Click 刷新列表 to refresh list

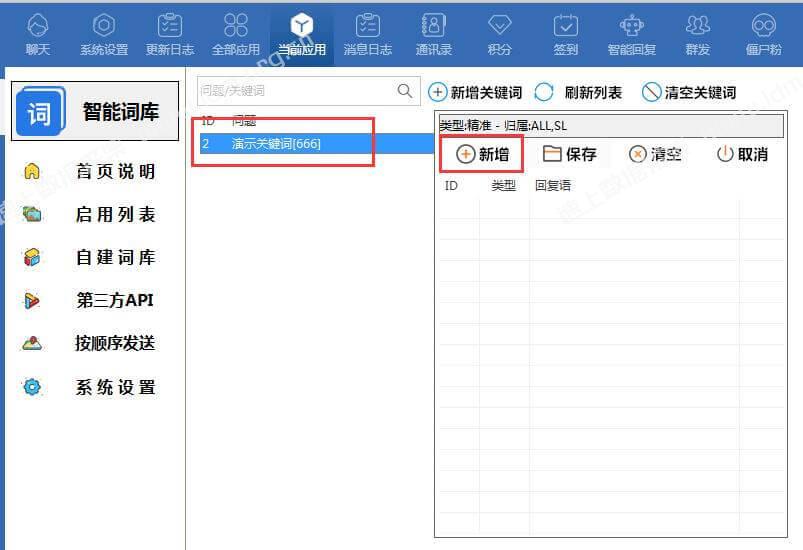578,93
